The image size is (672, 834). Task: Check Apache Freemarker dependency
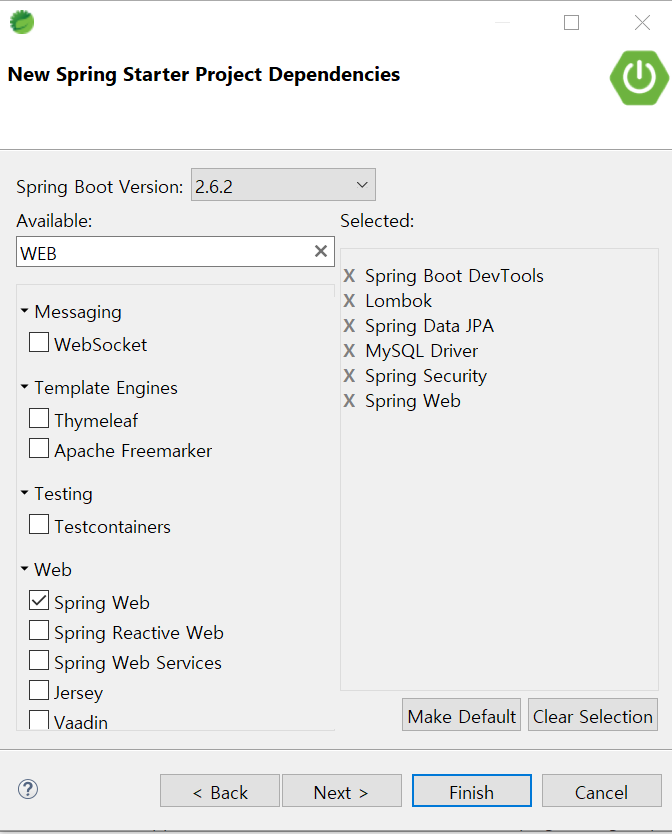[39, 448]
